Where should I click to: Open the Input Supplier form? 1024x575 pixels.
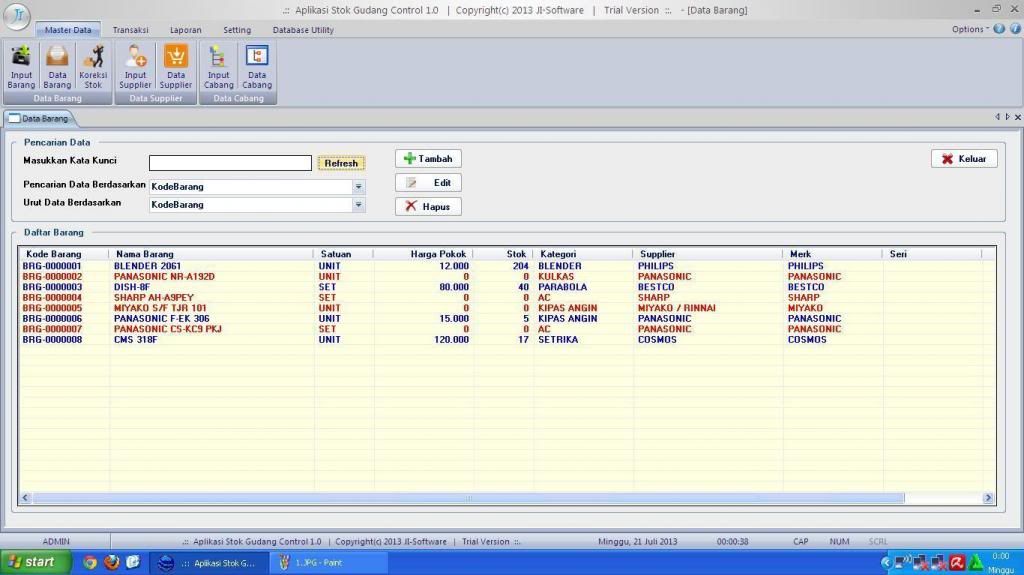(135, 67)
